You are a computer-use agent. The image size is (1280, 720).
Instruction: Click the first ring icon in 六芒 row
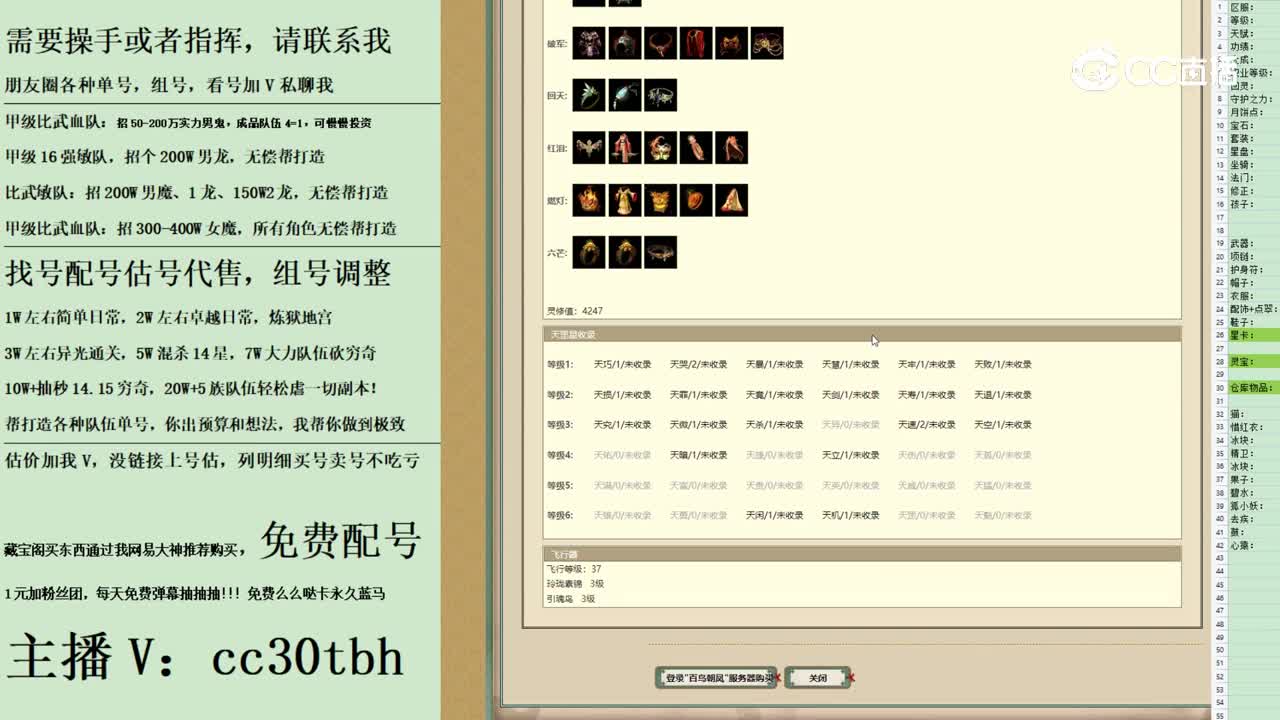coord(589,252)
